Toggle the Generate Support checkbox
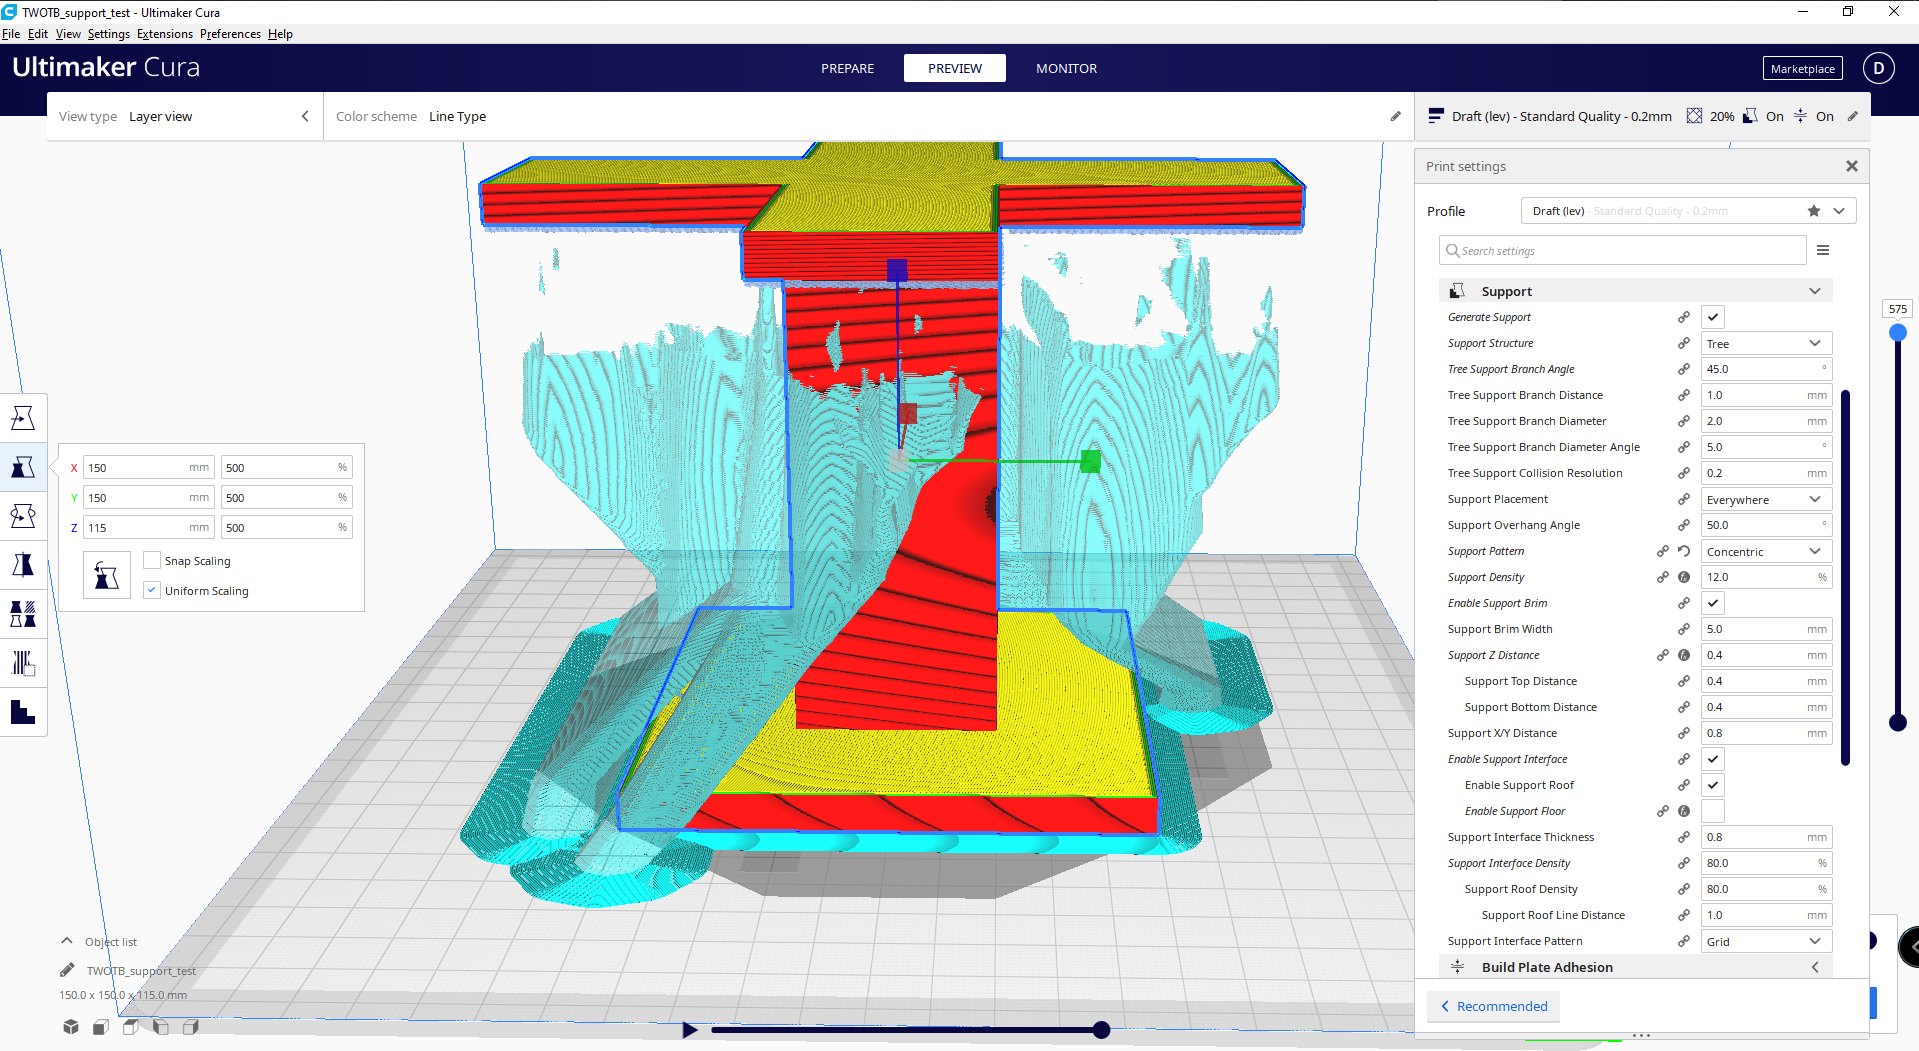 [1713, 317]
